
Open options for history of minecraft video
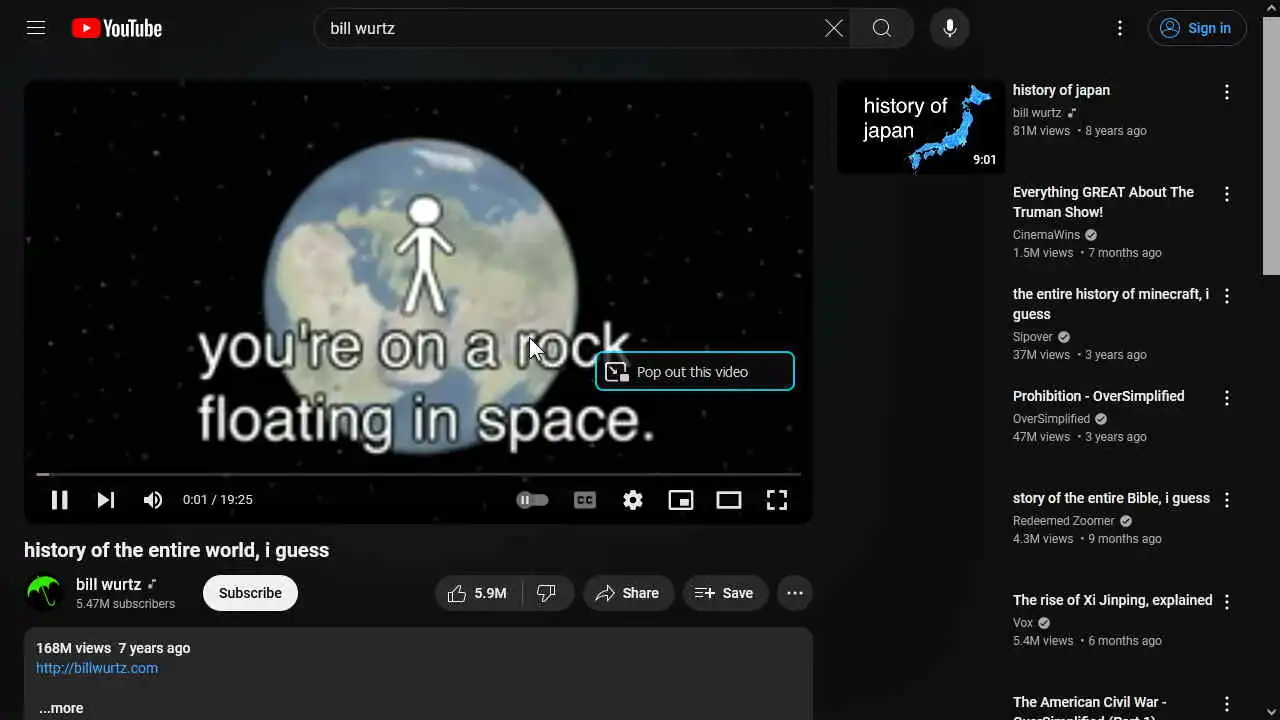click(1227, 296)
